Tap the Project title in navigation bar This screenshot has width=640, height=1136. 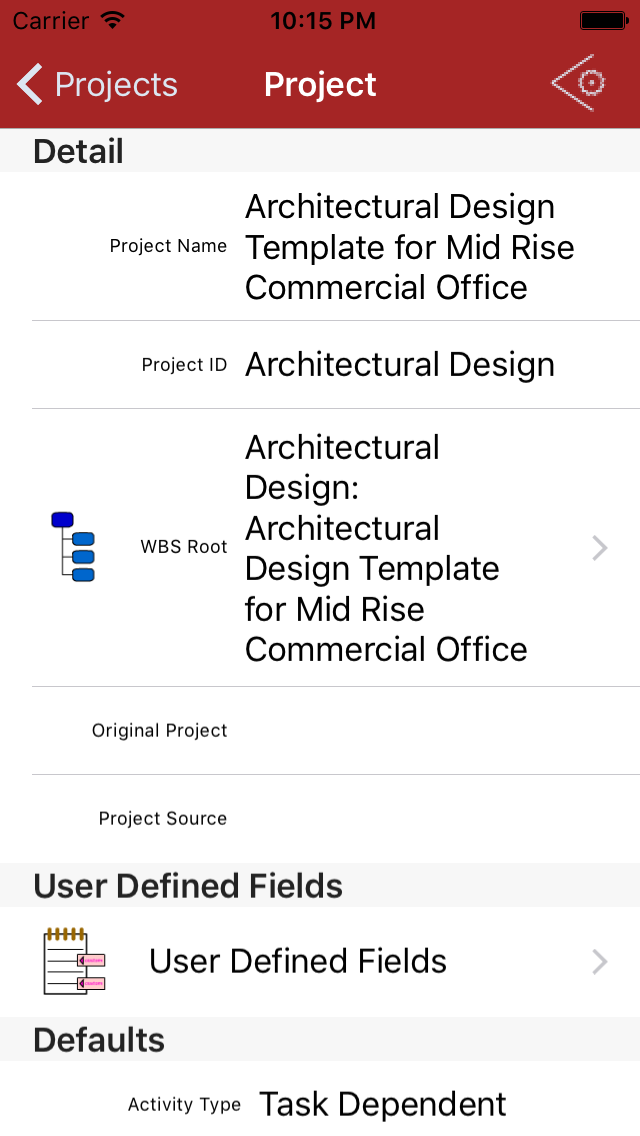pyautogui.click(x=320, y=85)
